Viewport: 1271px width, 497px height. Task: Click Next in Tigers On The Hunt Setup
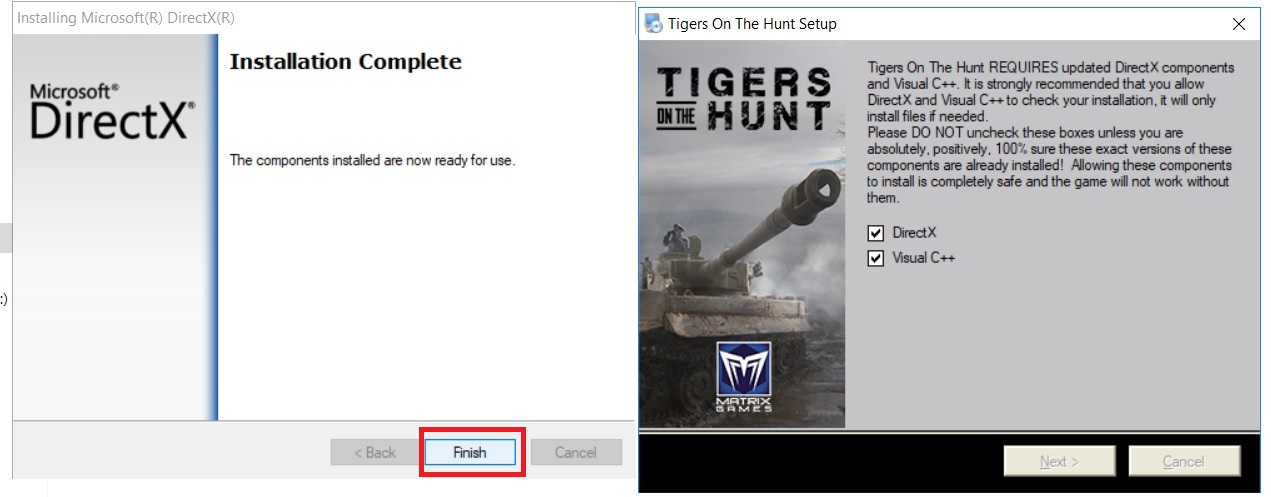pyautogui.click(x=1059, y=461)
